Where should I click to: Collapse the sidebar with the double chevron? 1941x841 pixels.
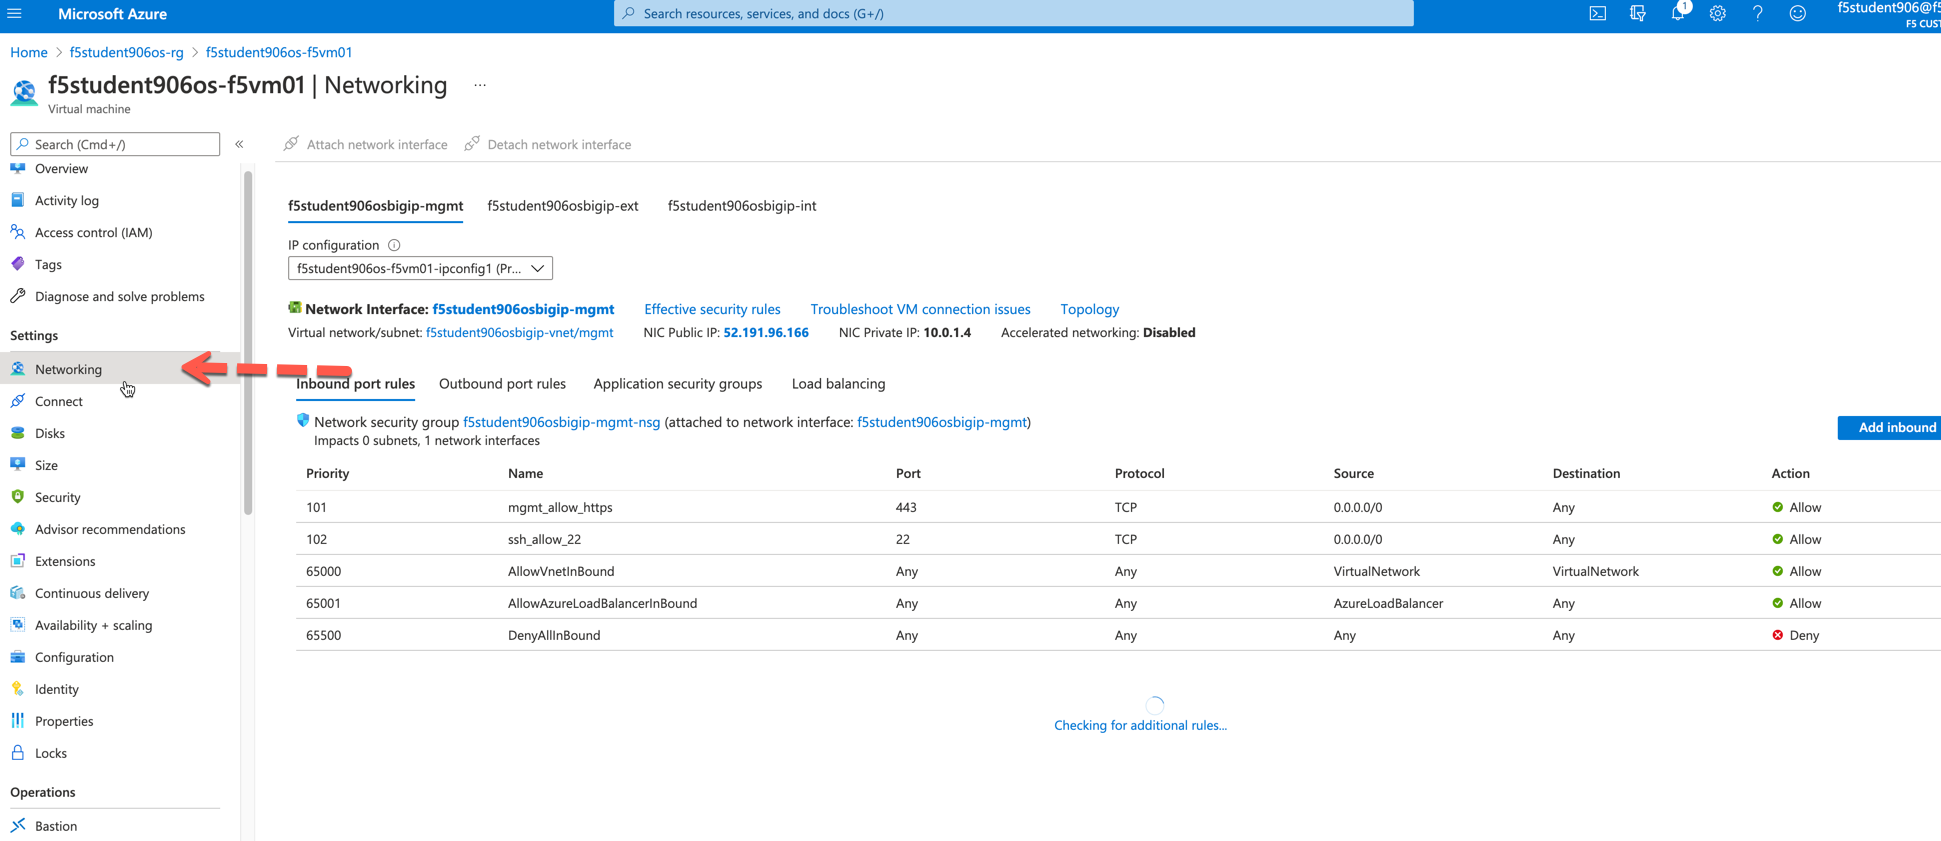(240, 144)
